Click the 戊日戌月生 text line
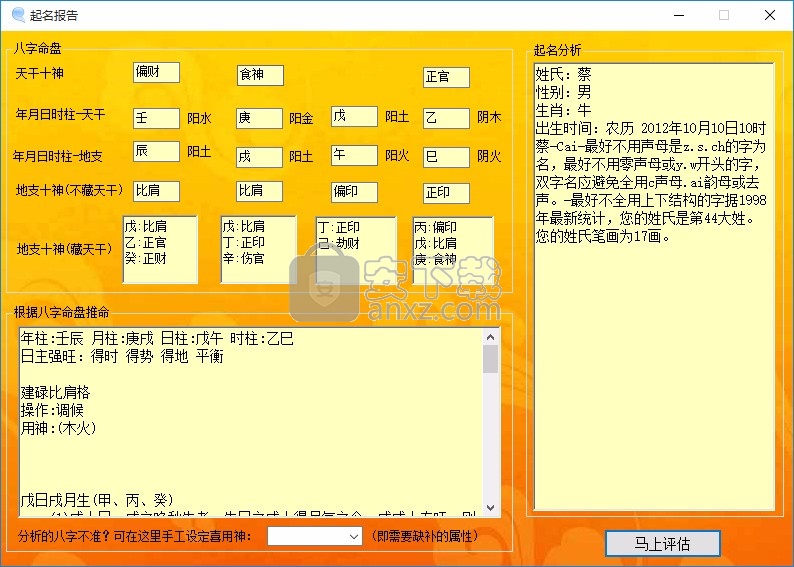The image size is (794, 567). (x=97, y=500)
